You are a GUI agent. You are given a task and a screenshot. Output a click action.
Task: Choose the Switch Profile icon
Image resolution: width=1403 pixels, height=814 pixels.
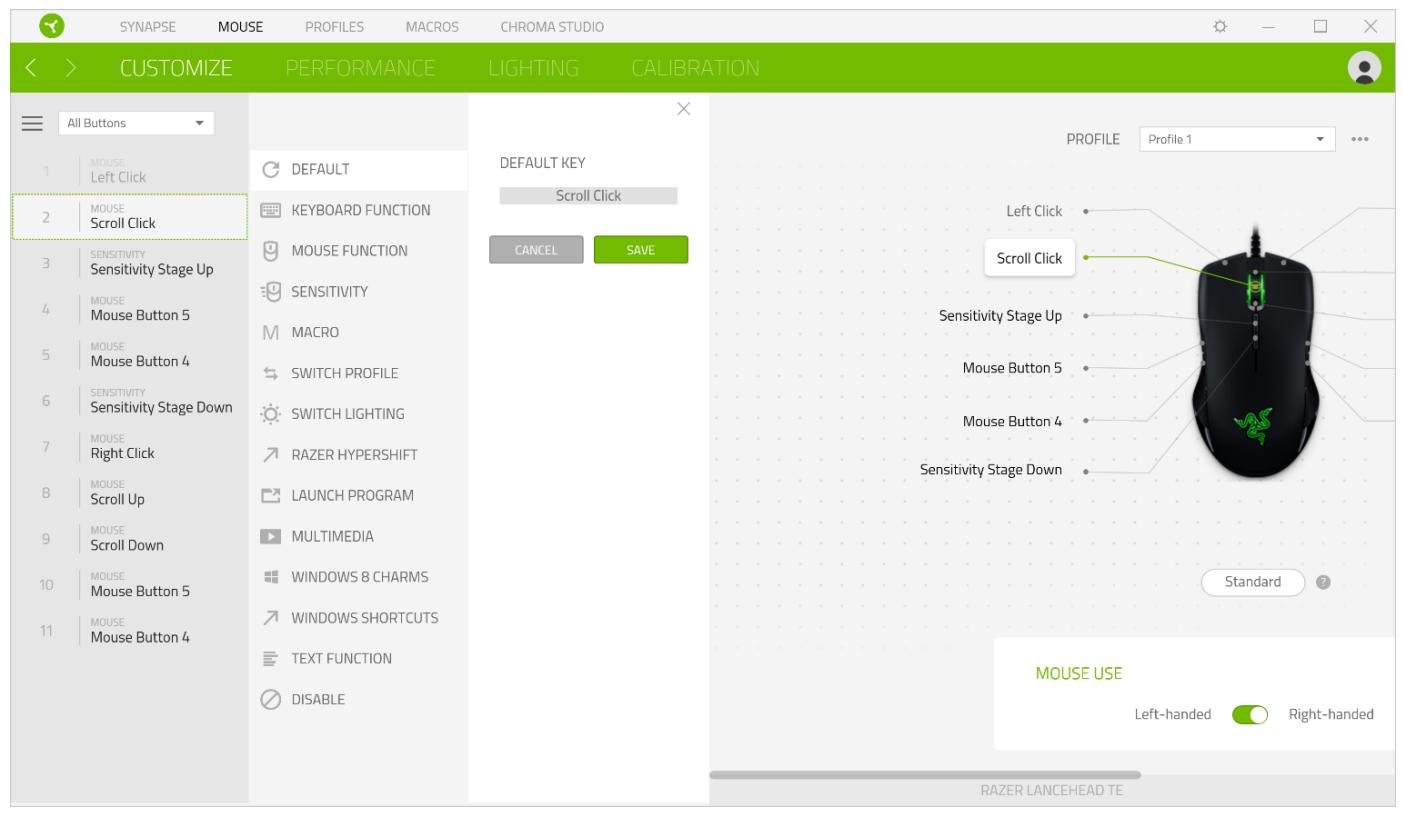(x=270, y=373)
